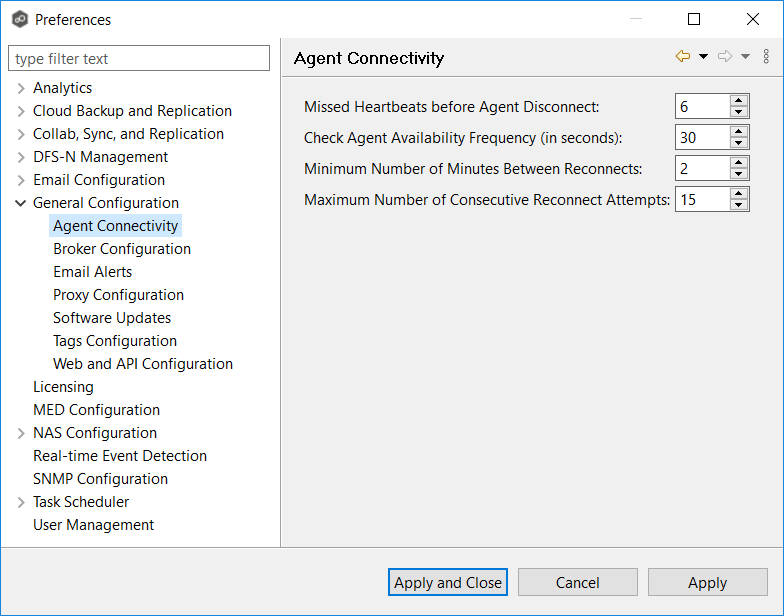This screenshot has height=616, width=784.
Task: Select Web and API Configuration
Action: pos(143,364)
